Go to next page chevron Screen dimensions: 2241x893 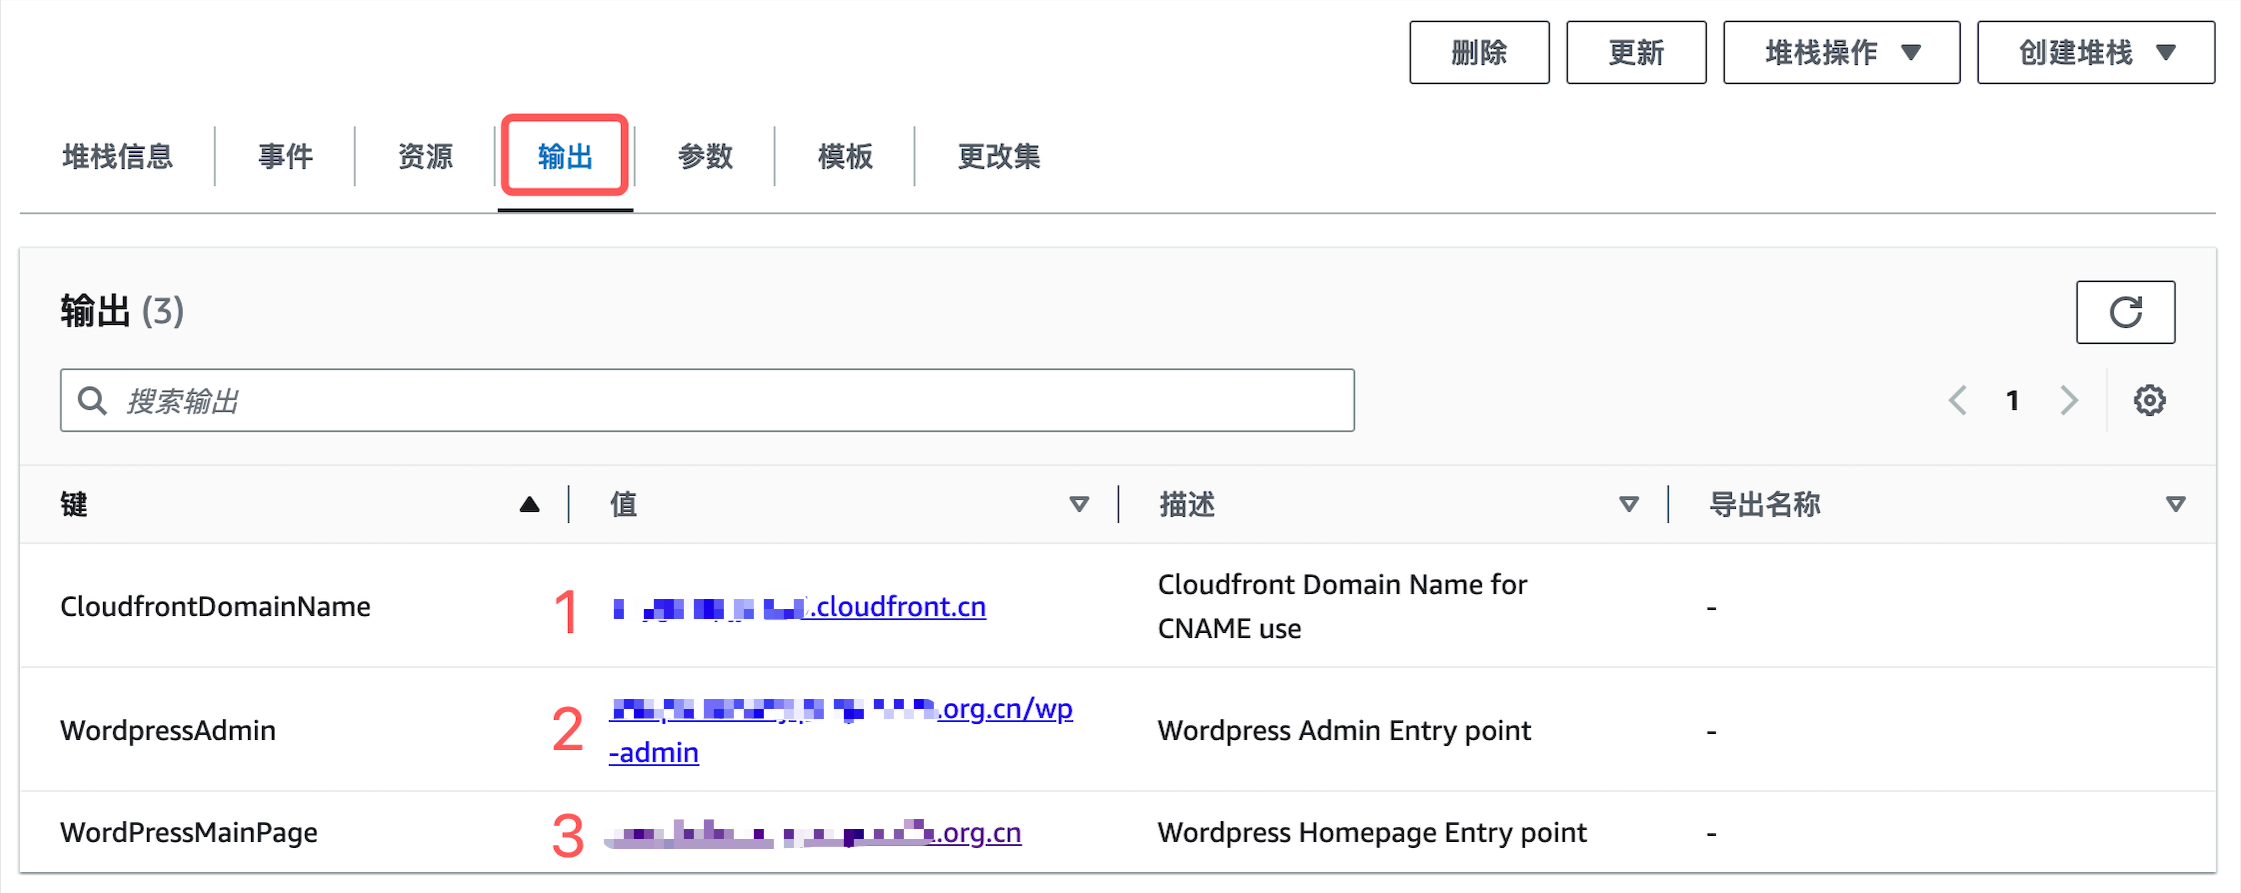[x=2069, y=401]
